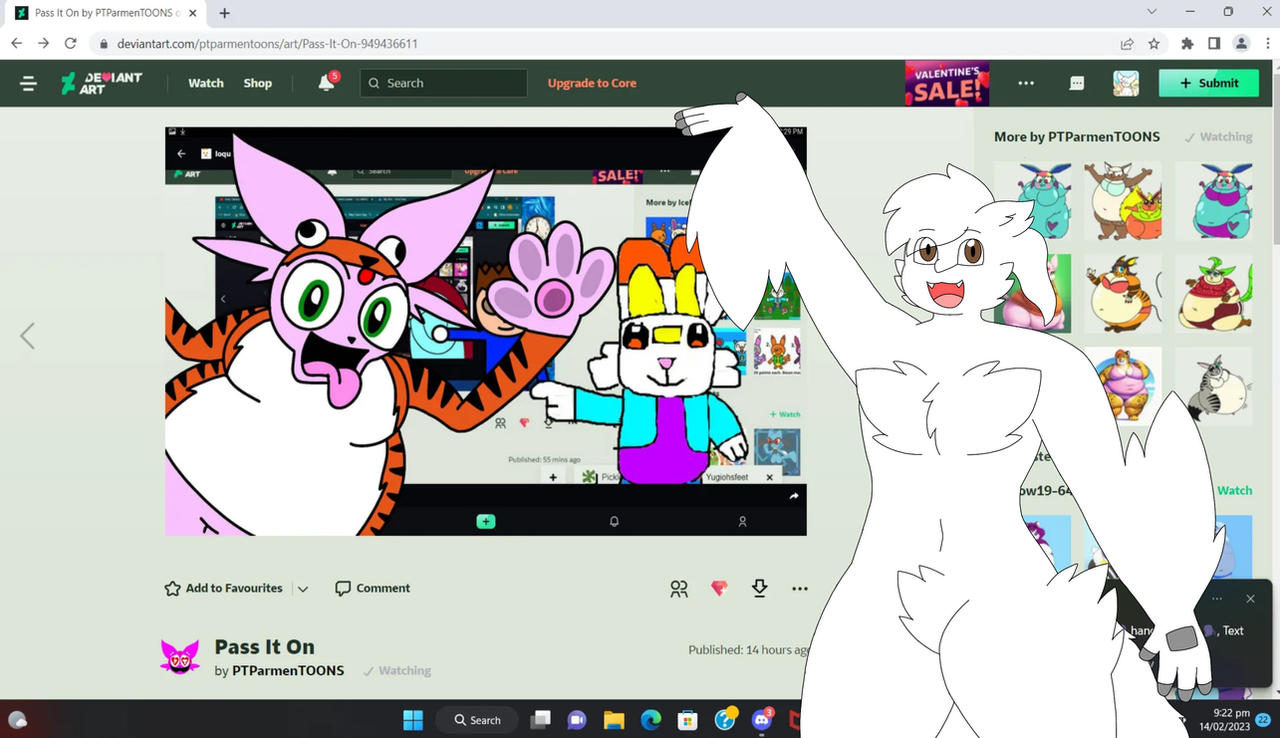This screenshot has width=1280, height=738.
Task: Click the Comment button
Action: point(373,588)
